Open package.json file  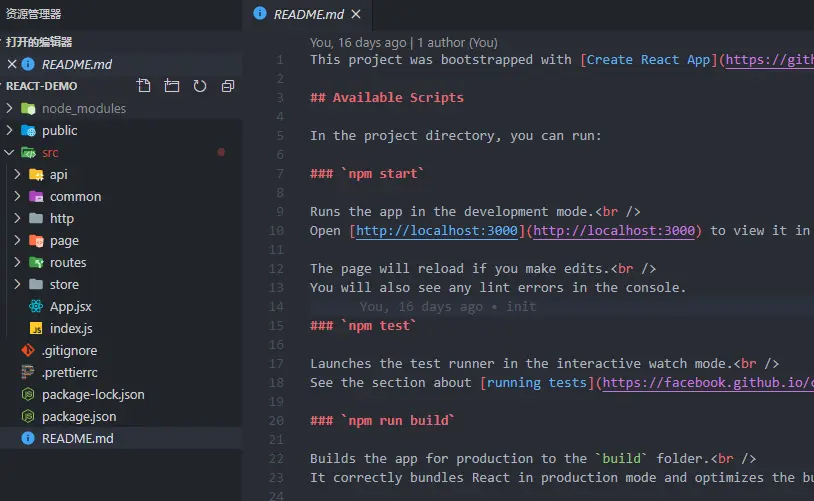pyautogui.click(x=79, y=417)
